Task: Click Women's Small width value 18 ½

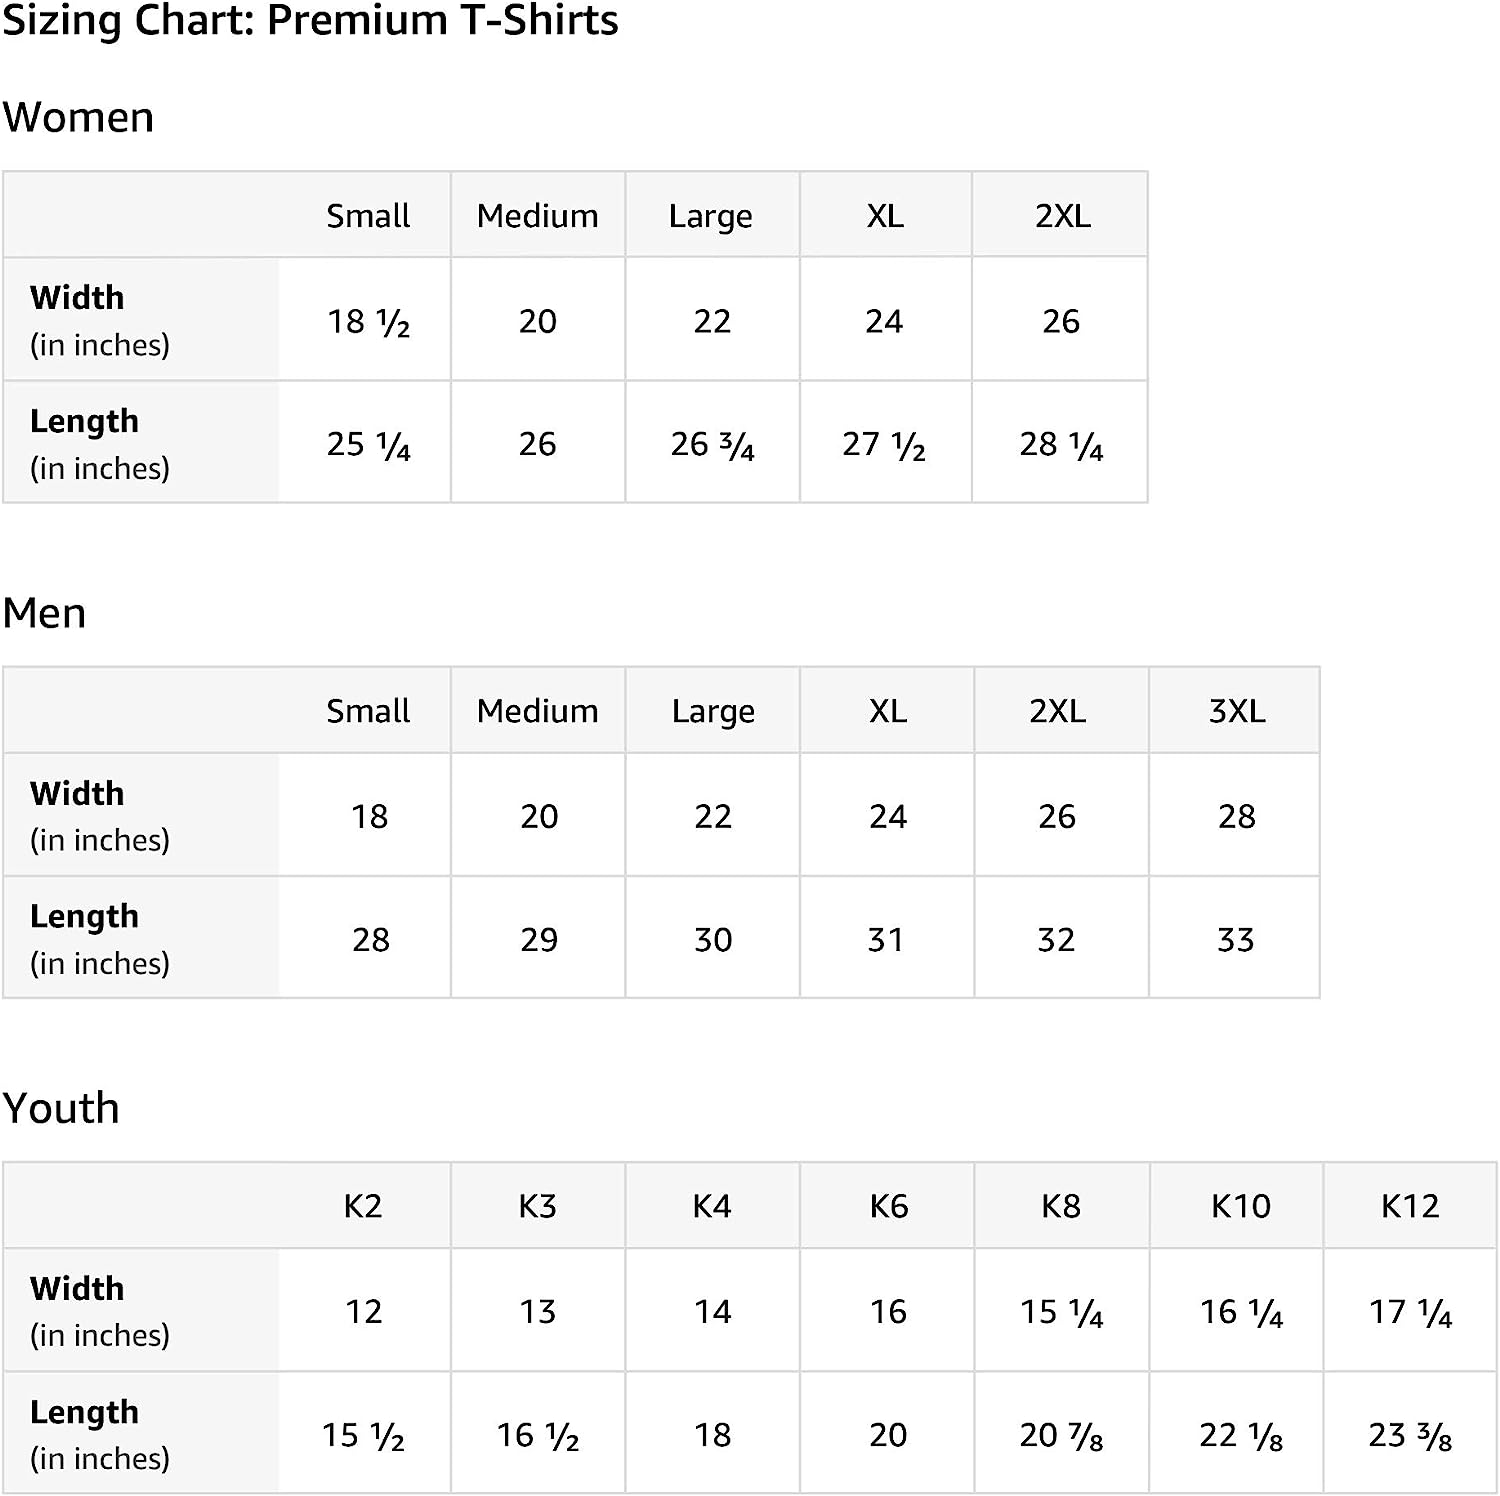Action: (368, 321)
